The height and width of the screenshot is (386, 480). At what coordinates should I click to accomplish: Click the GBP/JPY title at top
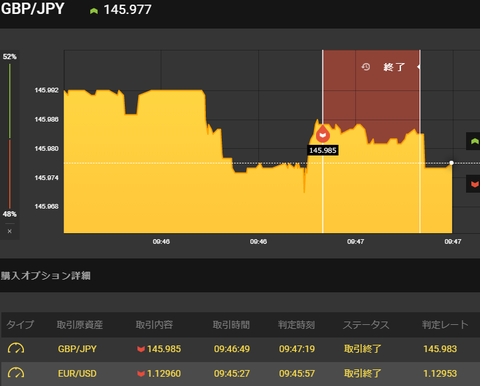point(32,9)
